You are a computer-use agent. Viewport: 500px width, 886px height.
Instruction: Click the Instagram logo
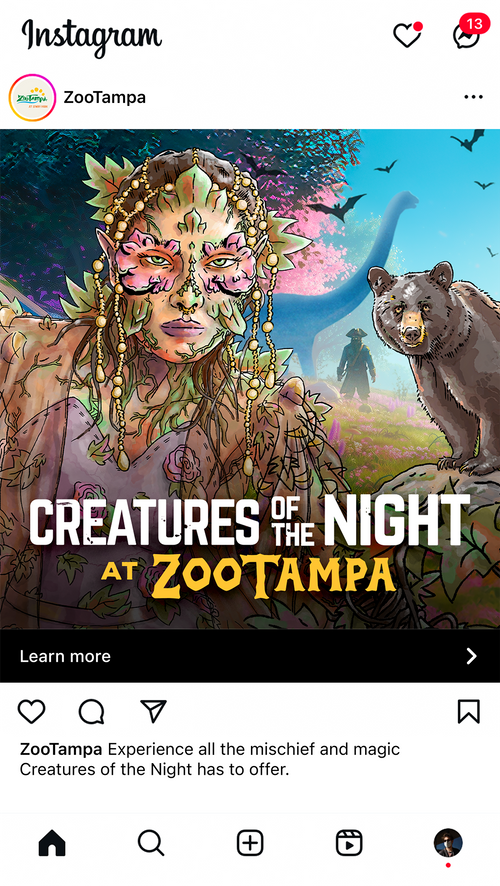[x=92, y=36]
